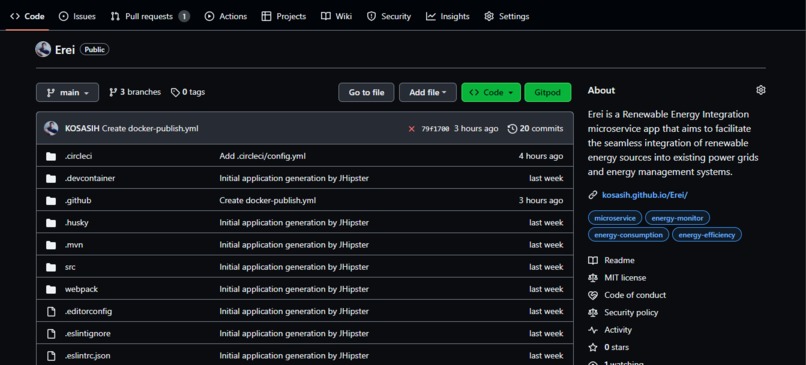Open the Wiki tab
806x365 pixels.
(x=337, y=16)
